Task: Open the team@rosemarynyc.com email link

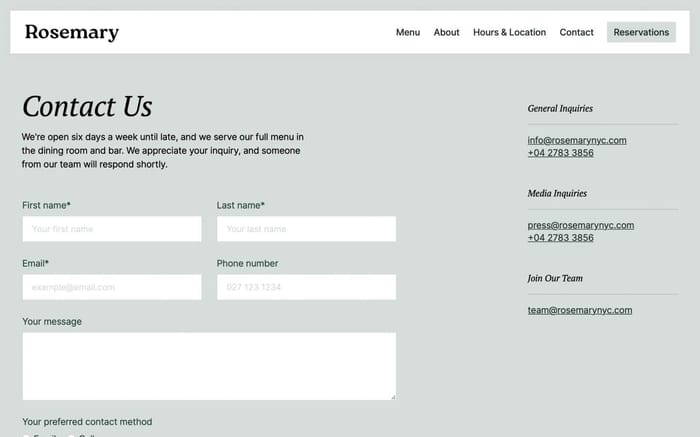Action: click(579, 310)
